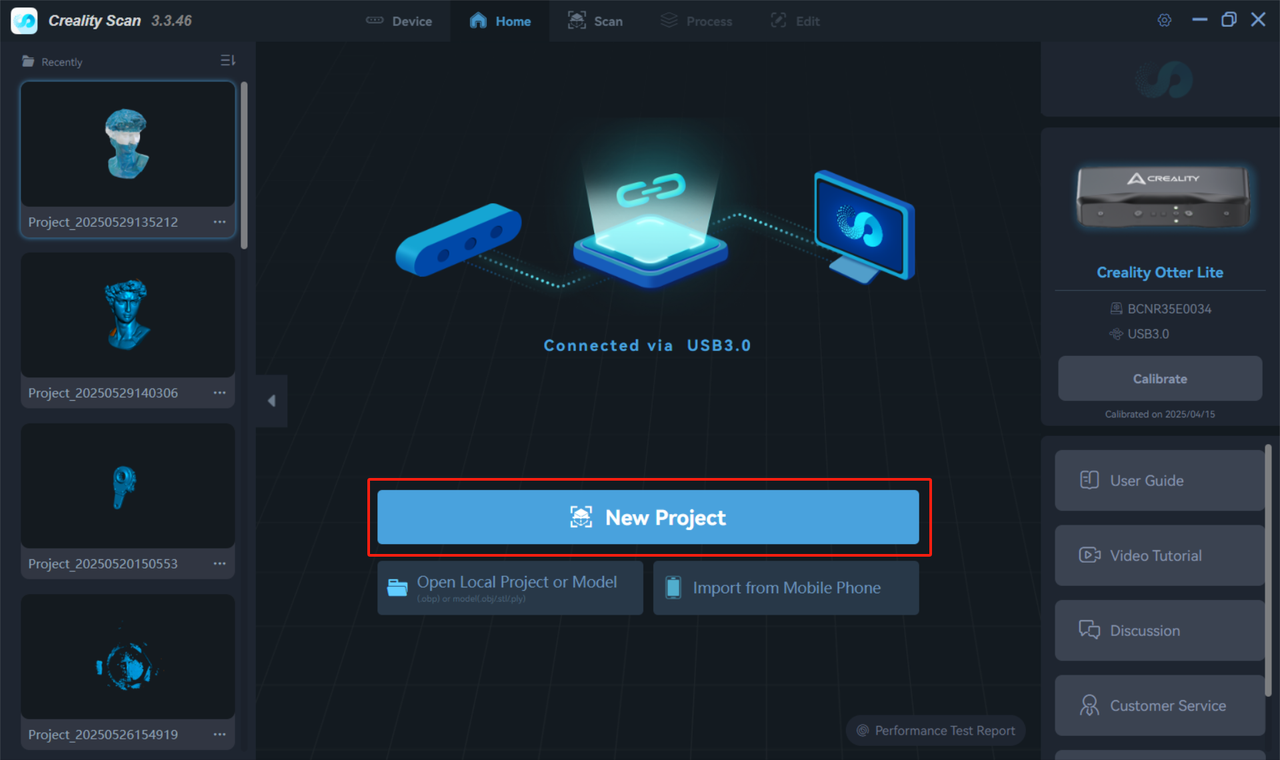The image size is (1280, 760).
Task: Select the Process tab
Action: pyautogui.click(x=696, y=21)
